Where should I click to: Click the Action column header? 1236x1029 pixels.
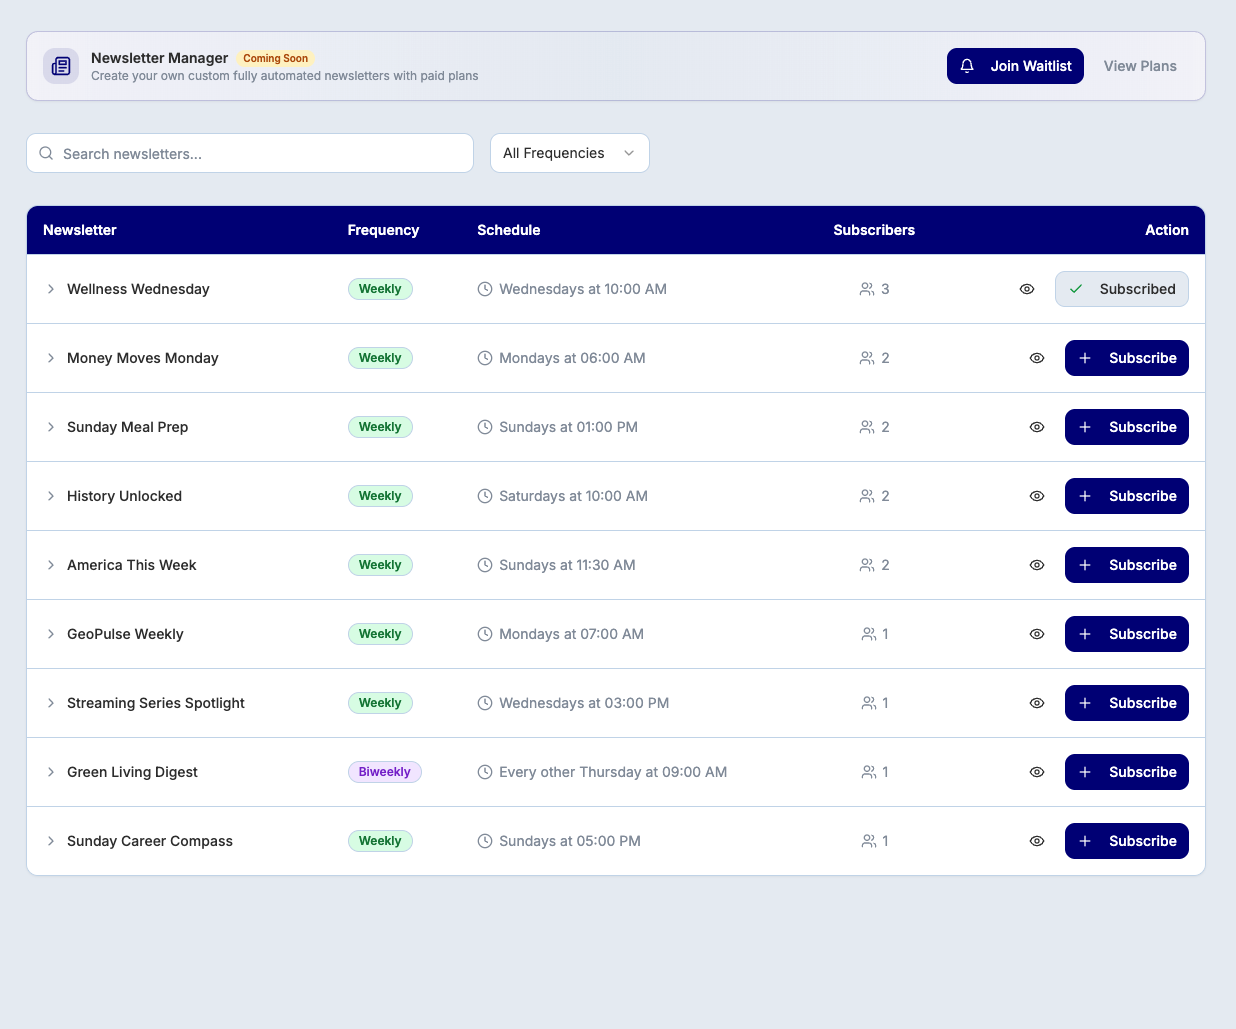click(1167, 230)
